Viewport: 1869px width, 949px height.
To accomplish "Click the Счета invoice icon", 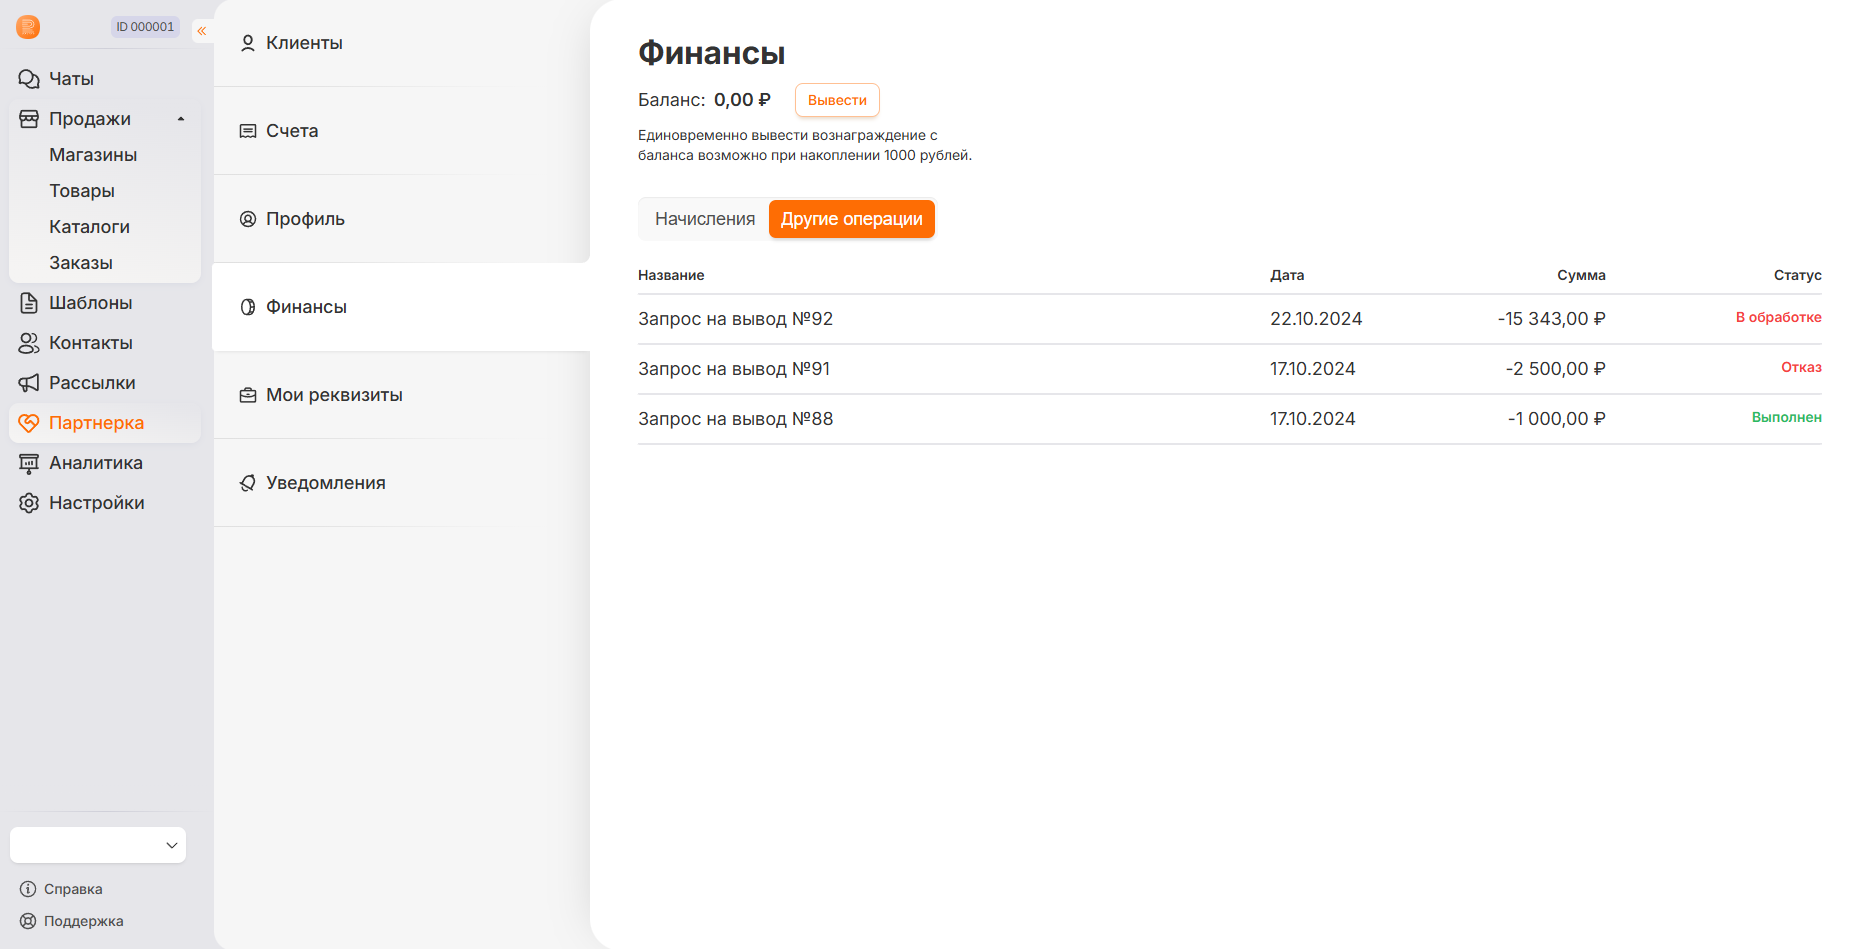I will pyautogui.click(x=248, y=131).
